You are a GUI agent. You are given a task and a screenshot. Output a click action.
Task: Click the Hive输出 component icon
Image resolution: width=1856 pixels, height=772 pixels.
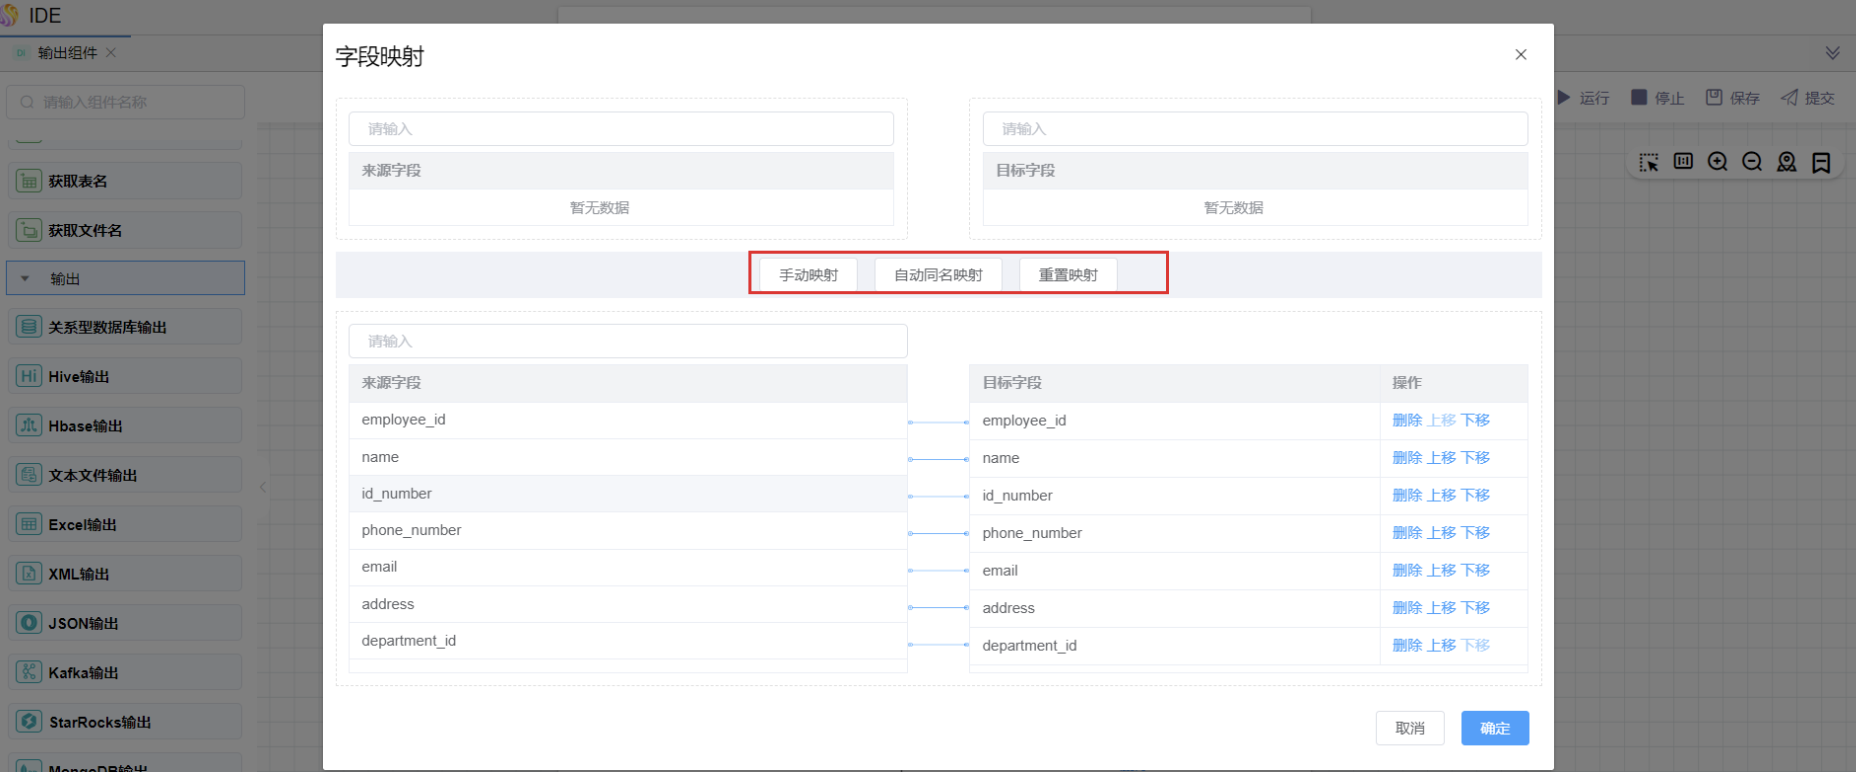point(29,376)
